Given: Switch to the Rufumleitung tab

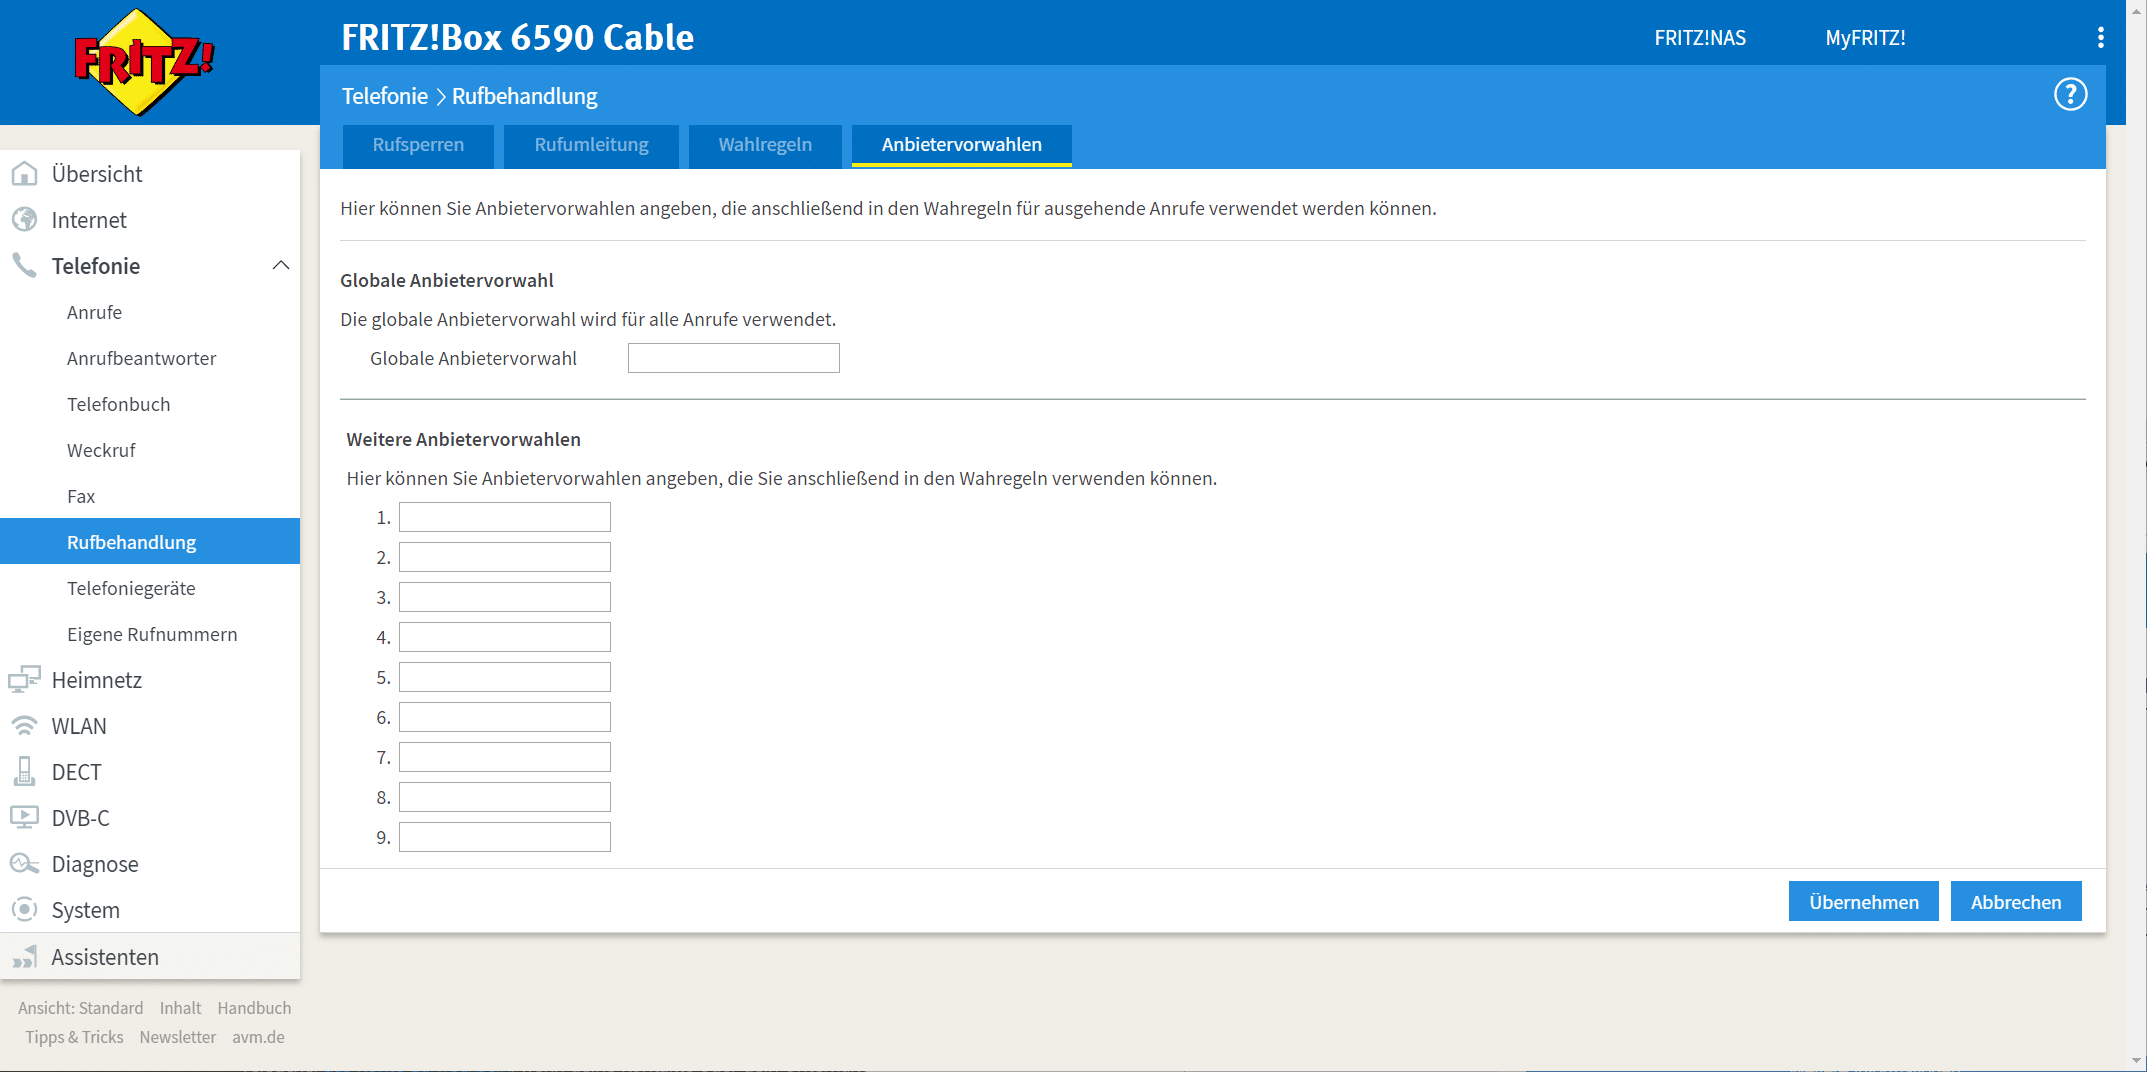Looking at the screenshot, I should [x=591, y=145].
